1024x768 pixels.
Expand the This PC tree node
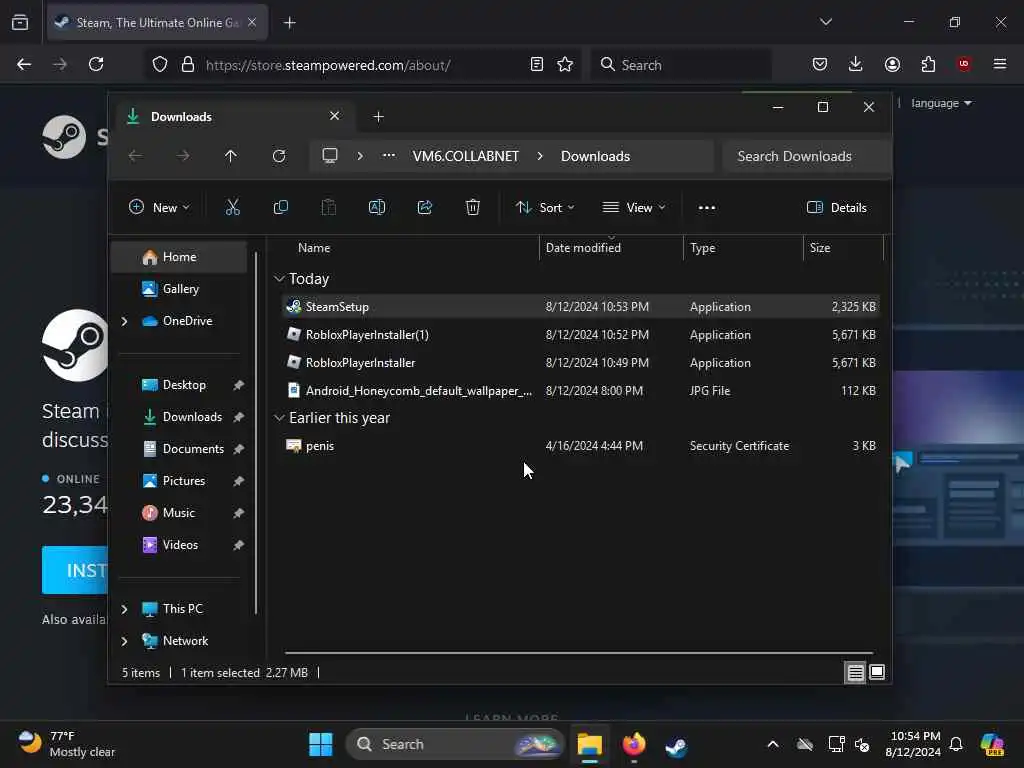pos(124,609)
